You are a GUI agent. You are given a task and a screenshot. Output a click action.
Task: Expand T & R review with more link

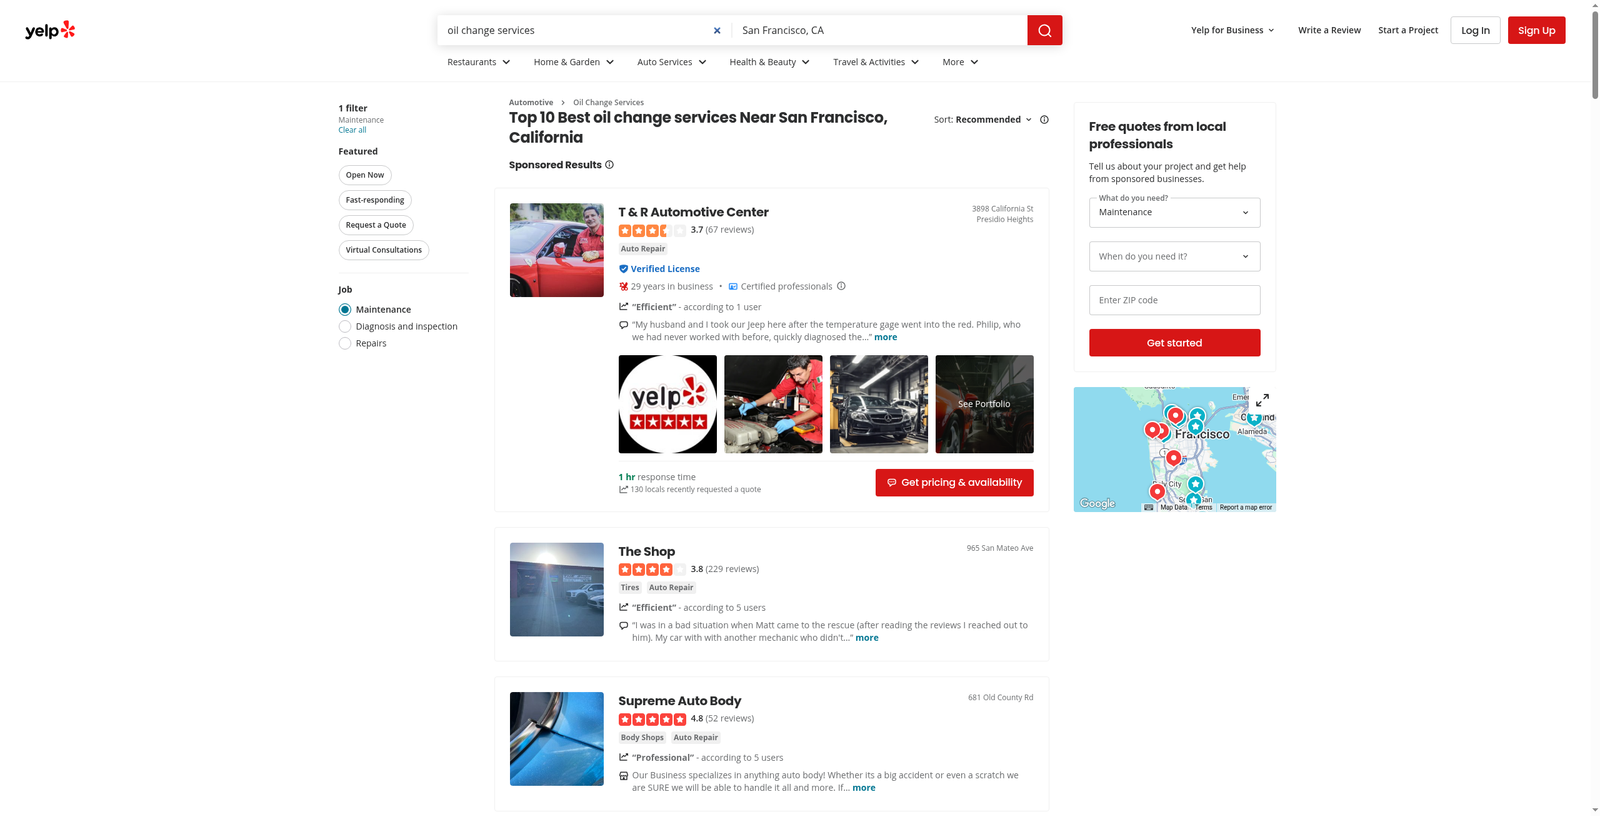(886, 337)
